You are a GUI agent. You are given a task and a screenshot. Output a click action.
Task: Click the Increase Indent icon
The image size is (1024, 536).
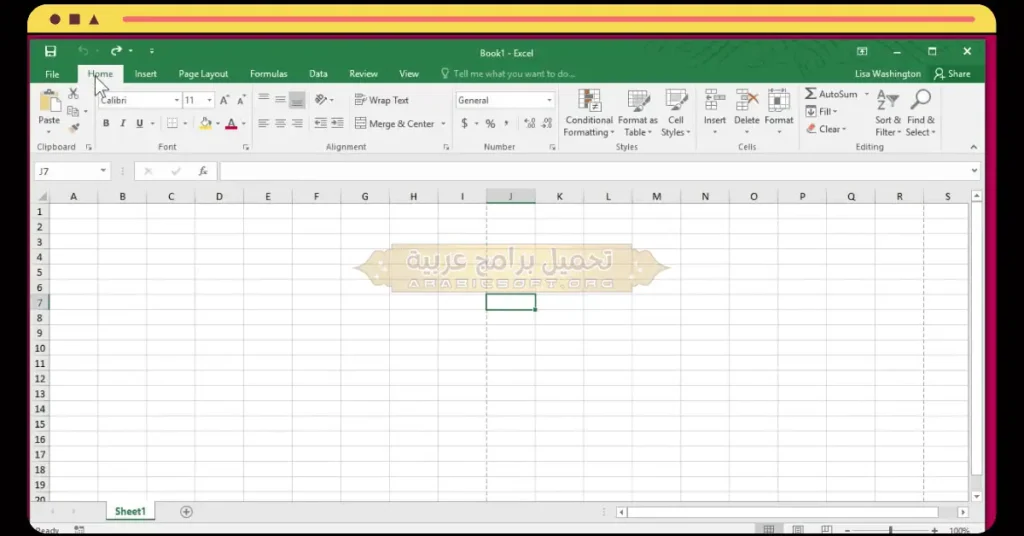click(337, 123)
